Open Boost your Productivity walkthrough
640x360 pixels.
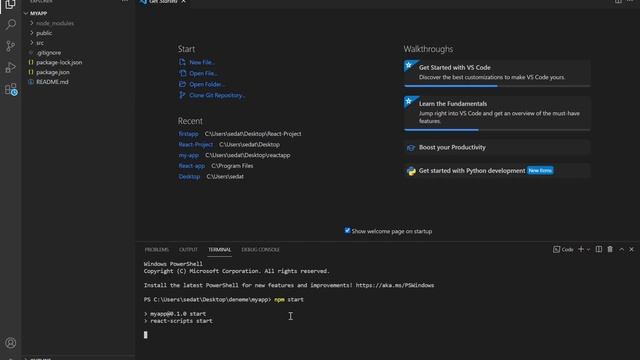tap(497, 147)
